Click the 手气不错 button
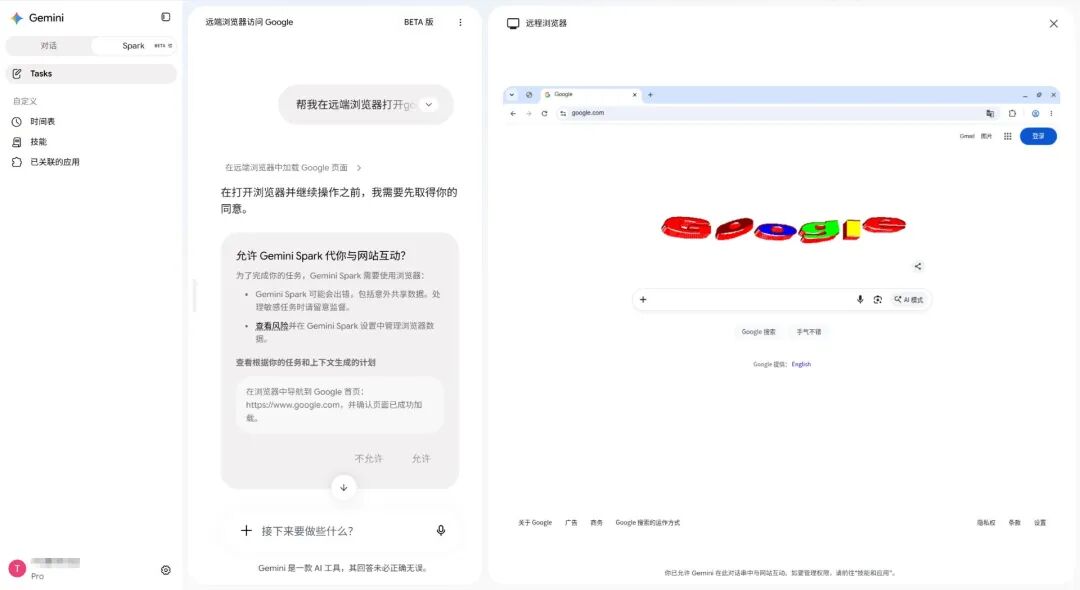Image resolution: width=1080 pixels, height=590 pixels. pyautogui.click(x=809, y=332)
